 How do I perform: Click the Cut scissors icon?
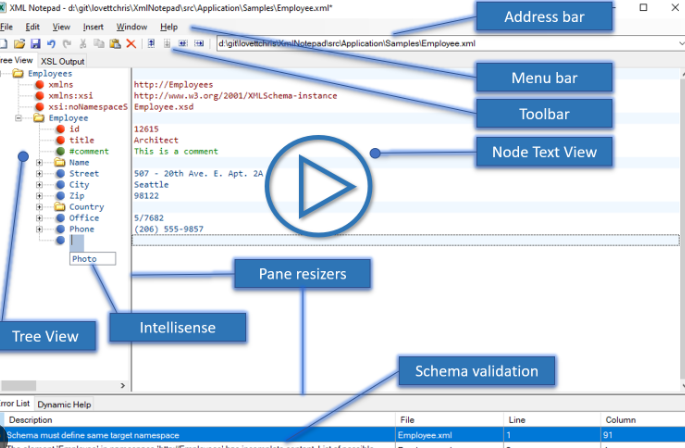point(83,44)
